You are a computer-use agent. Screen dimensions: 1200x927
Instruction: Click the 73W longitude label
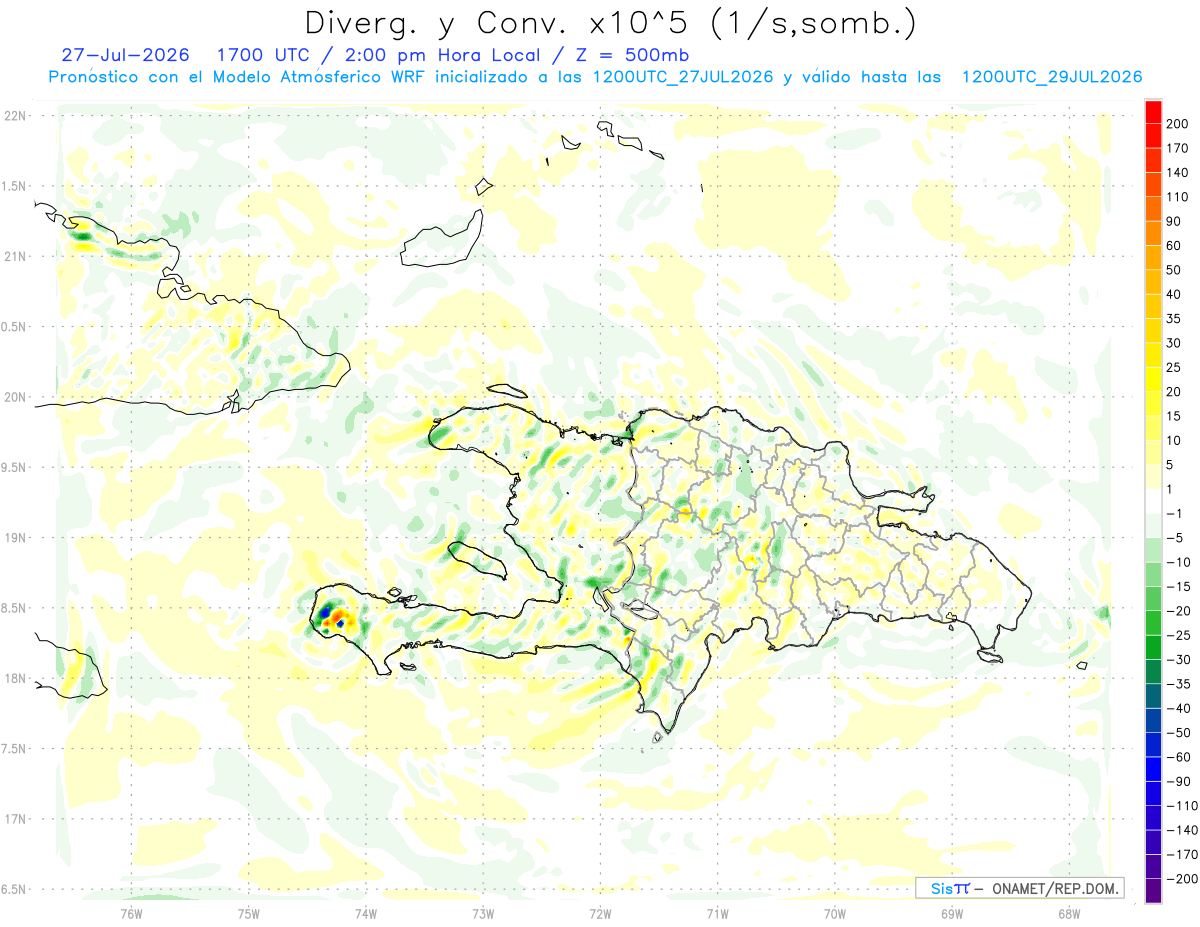tap(483, 913)
